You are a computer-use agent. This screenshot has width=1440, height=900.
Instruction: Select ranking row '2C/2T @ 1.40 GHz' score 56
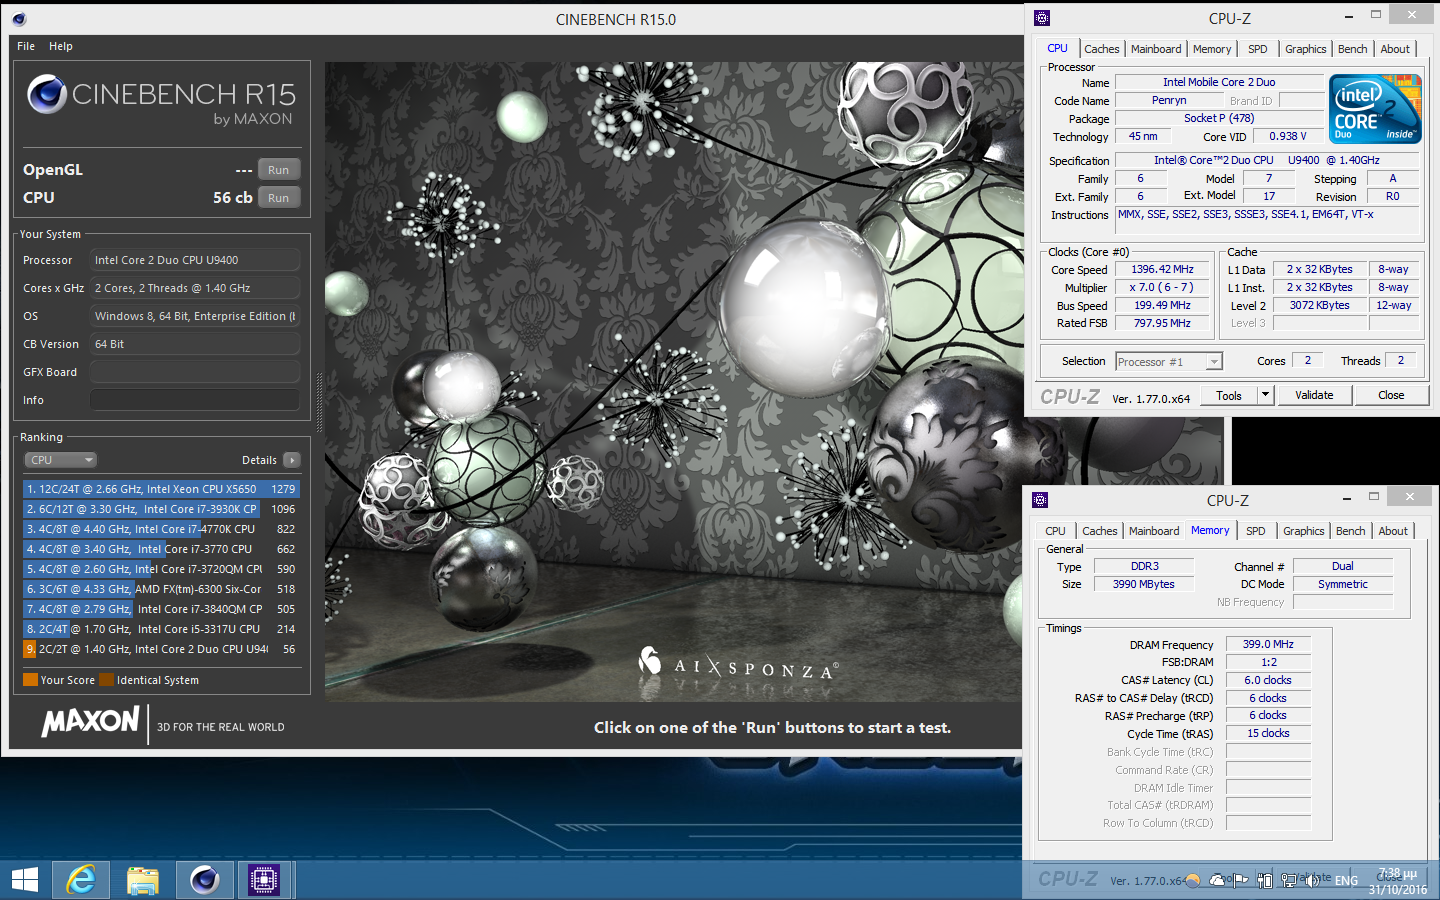tap(161, 649)
